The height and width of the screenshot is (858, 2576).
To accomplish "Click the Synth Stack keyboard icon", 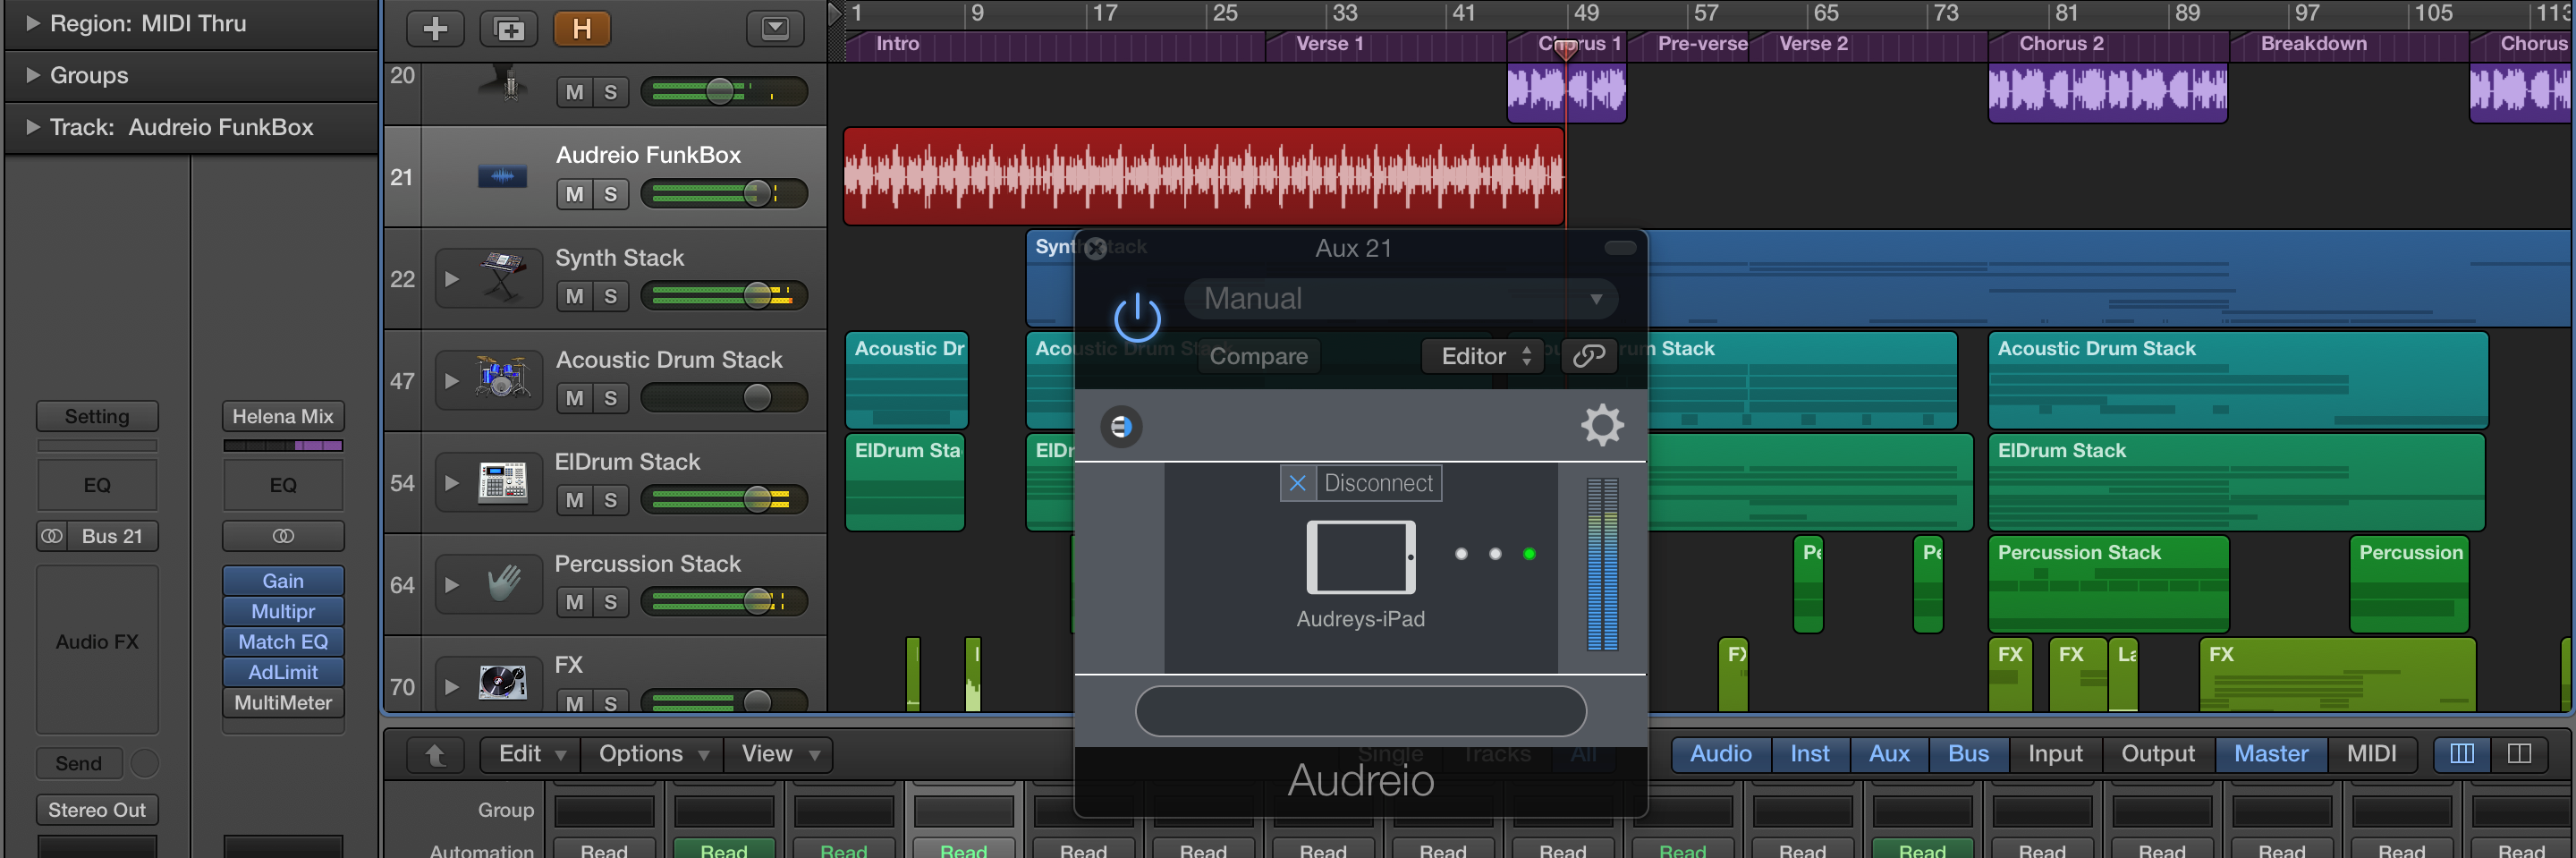I will pyautogui.click(x=502, y=278).
